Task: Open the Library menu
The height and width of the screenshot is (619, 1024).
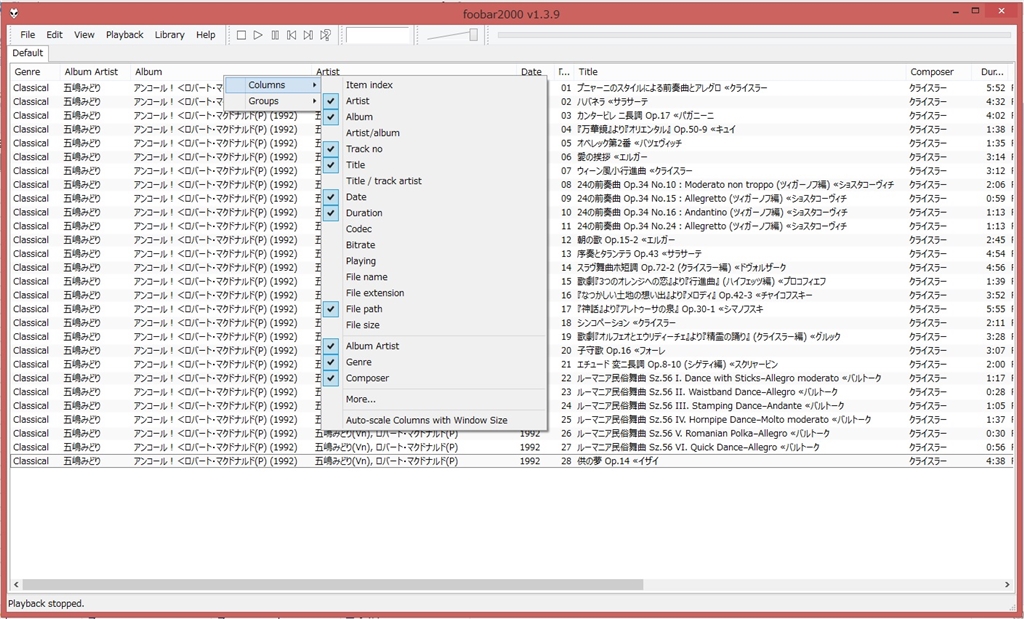Action: click(169, 35)
